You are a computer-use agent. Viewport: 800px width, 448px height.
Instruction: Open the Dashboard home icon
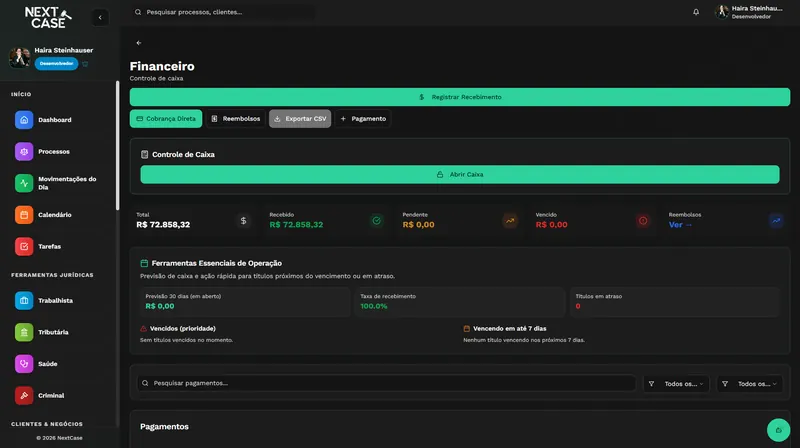(24, 120)
